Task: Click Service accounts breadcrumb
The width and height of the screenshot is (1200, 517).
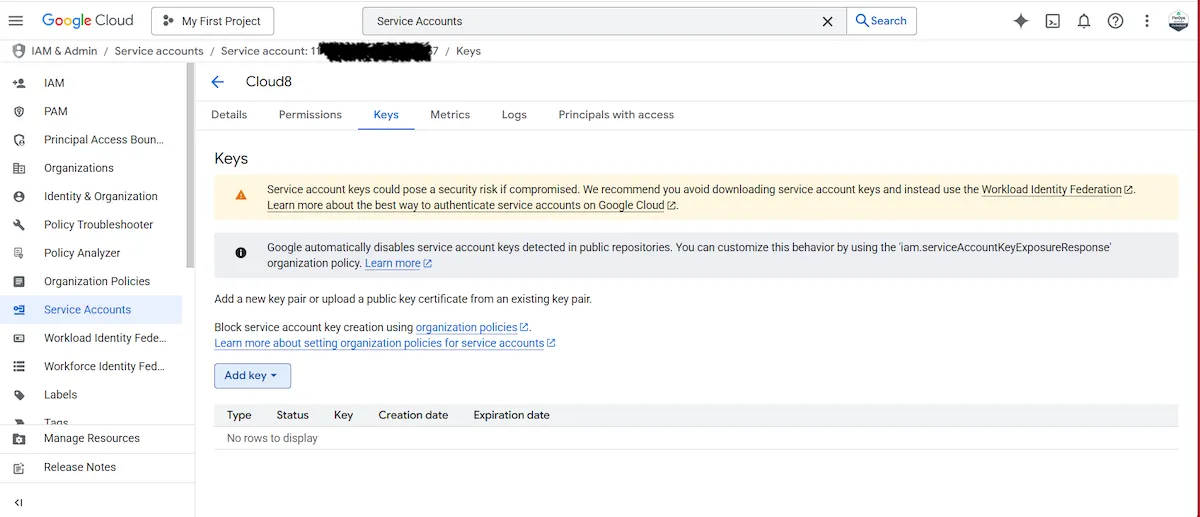Action: (159, 51)
